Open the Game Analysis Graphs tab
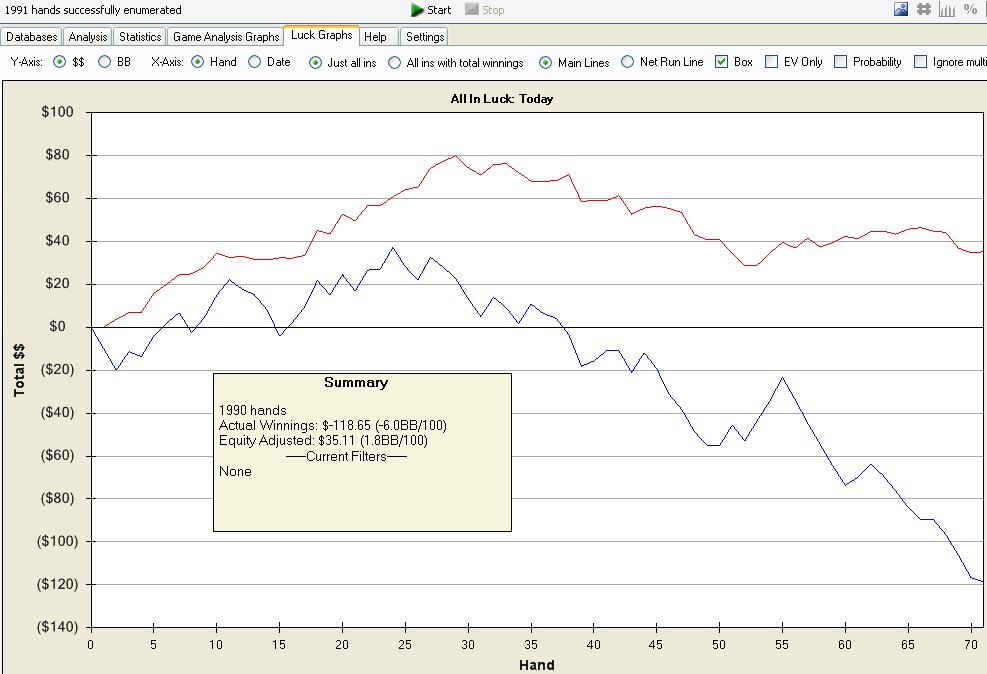The height and width of the screenshot is (674, 987). [x=226, y=37]
